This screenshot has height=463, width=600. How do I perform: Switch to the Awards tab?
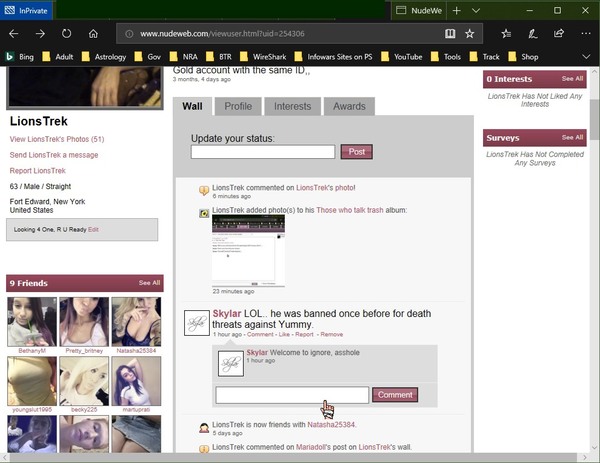click(x=349, y=106)
